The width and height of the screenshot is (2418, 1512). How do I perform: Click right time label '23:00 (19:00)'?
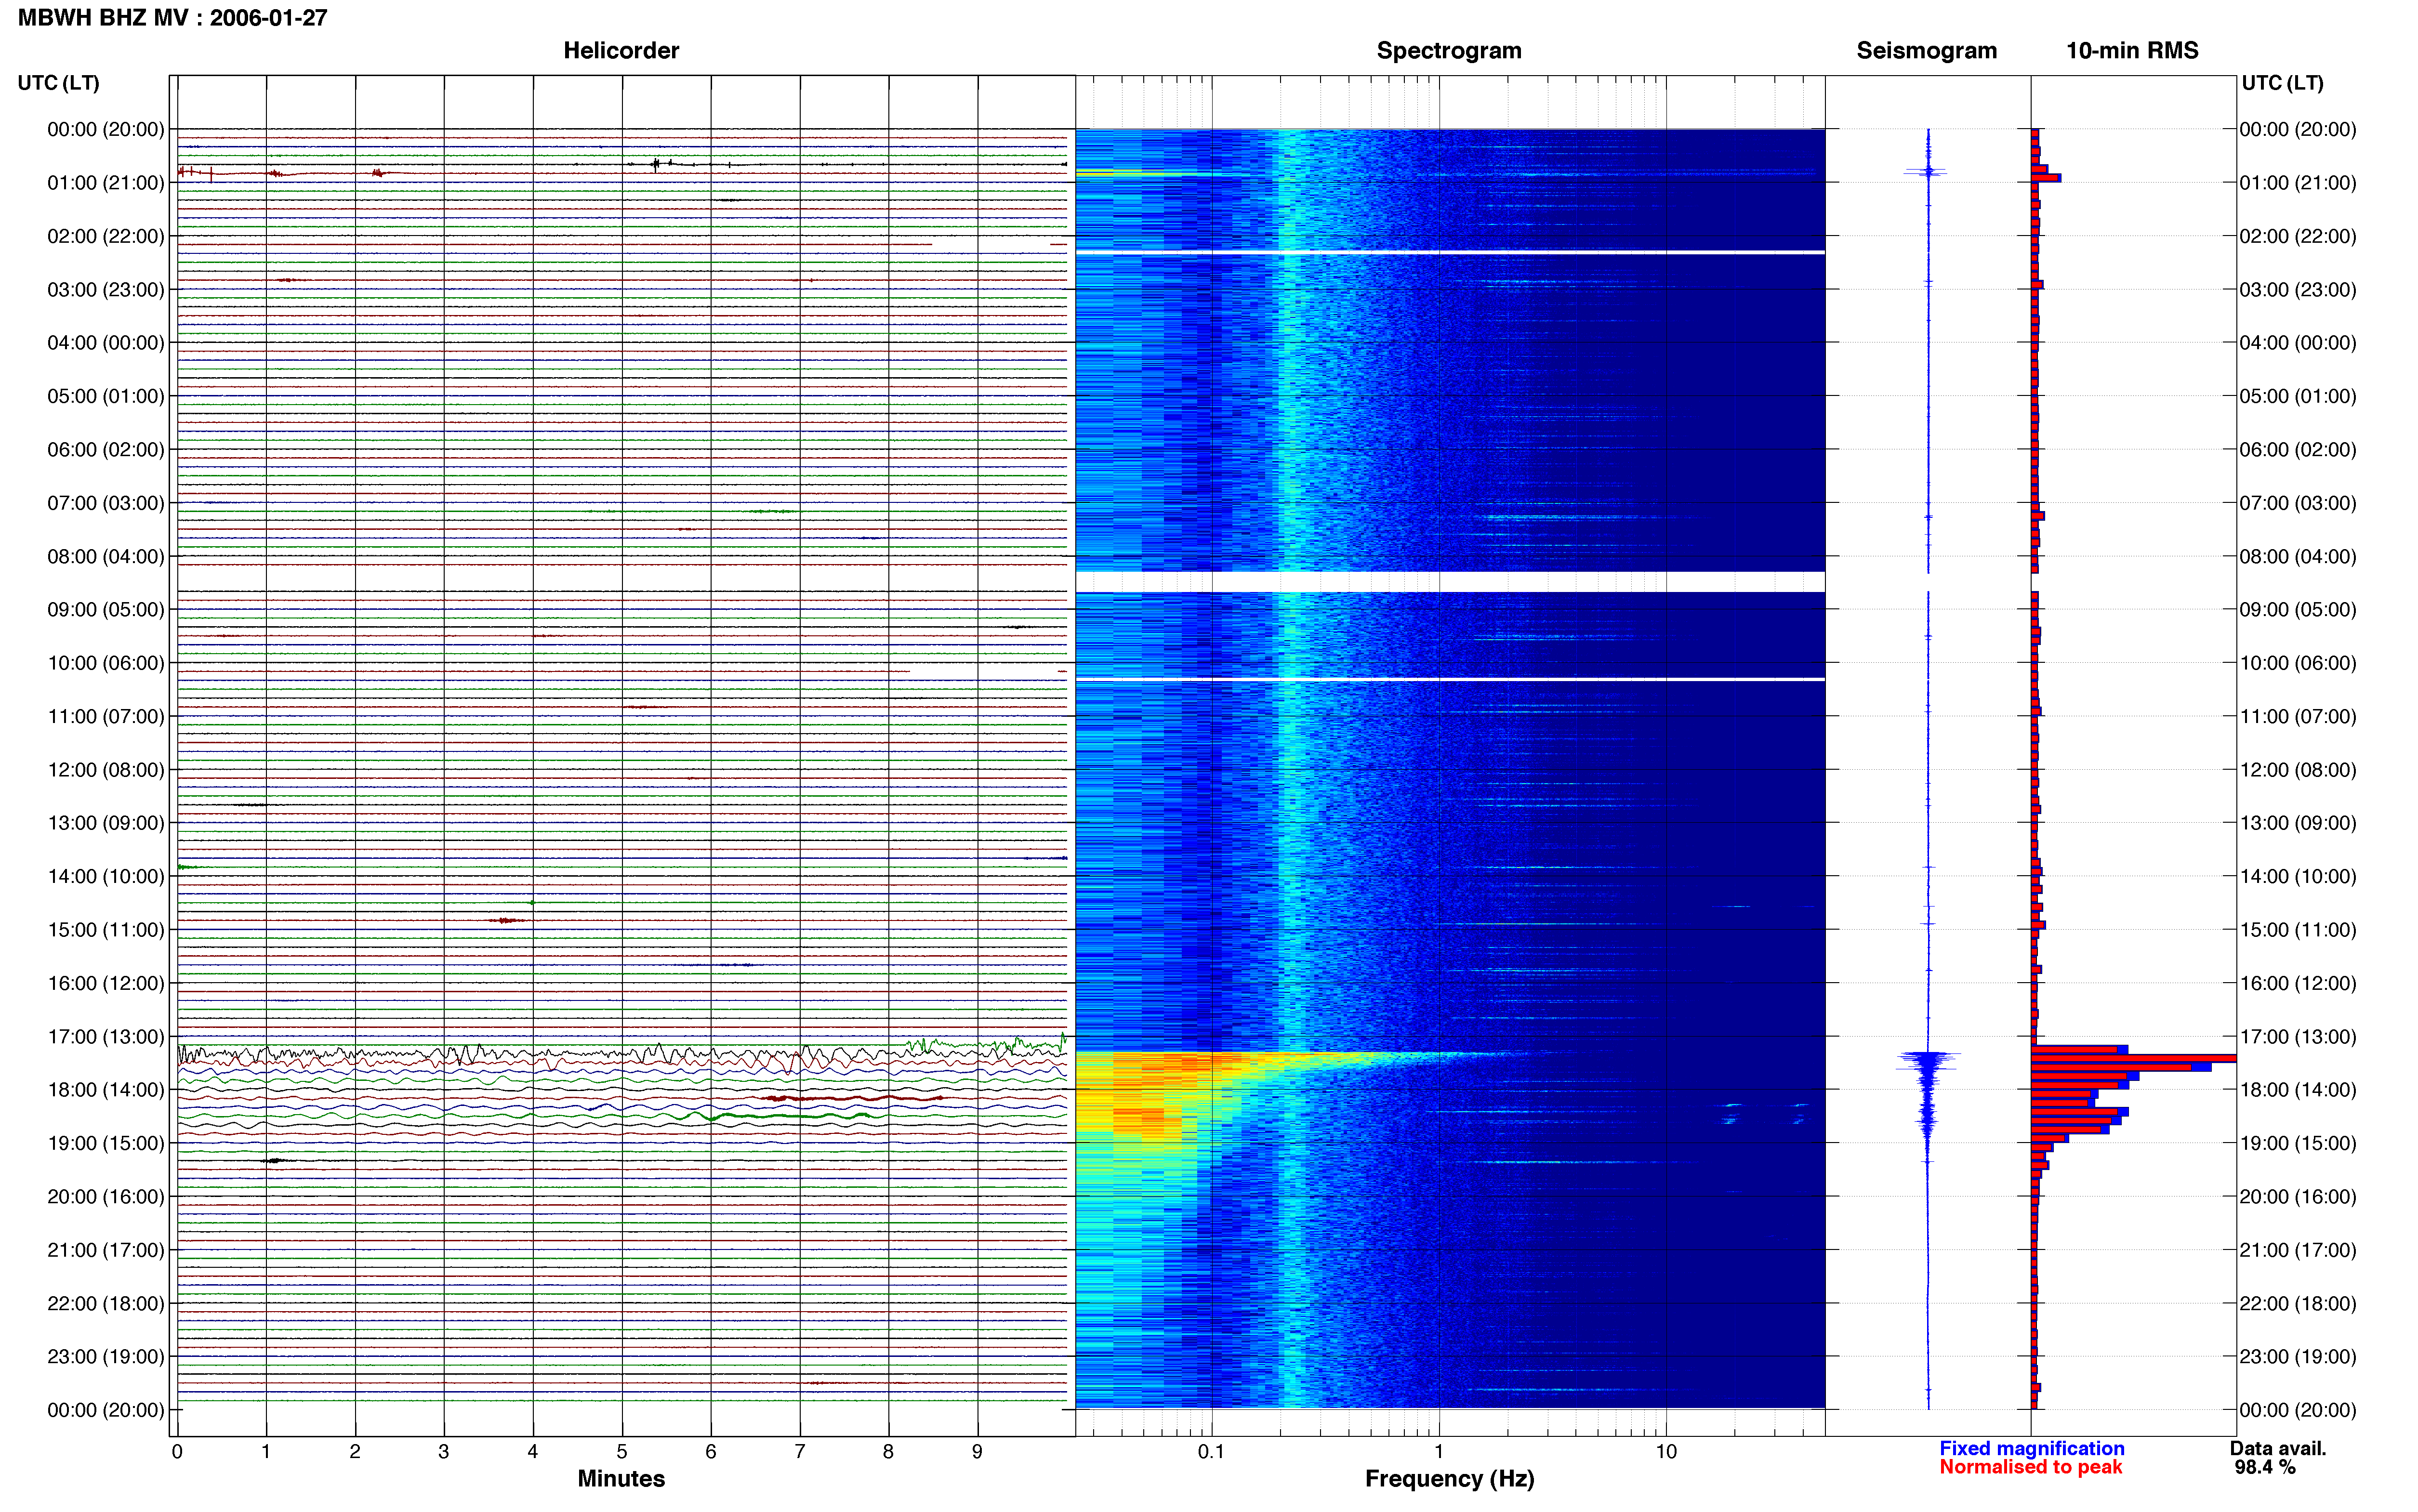tap(2298, 1357)
